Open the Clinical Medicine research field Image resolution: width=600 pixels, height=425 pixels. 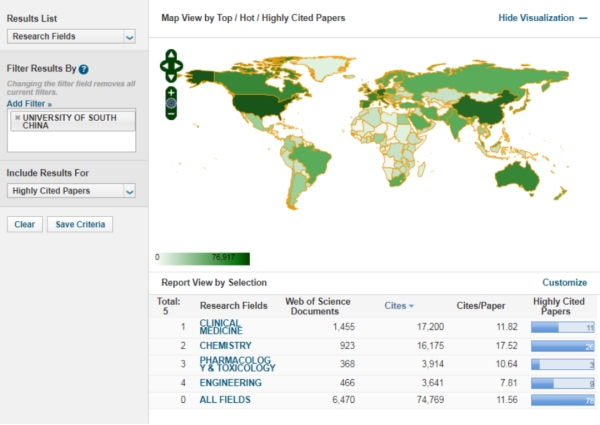point(220,327)
